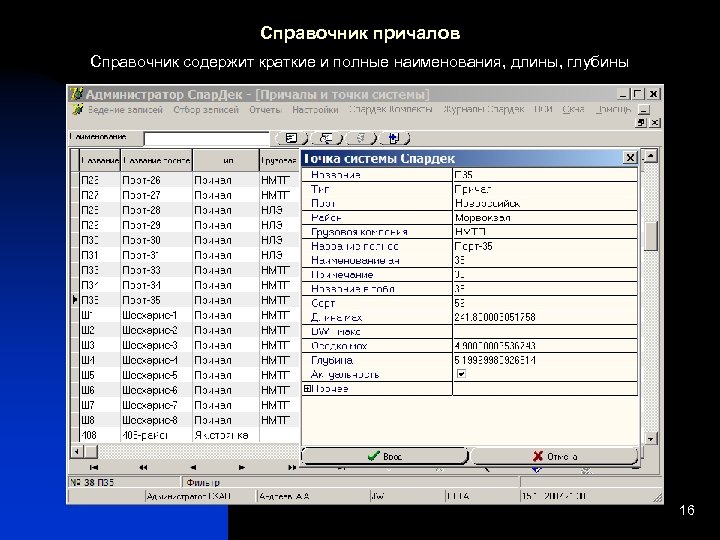This screenshot has height=540, width=720.
Task: Click the blue-arrow toolbar button after the search field
Action: 394,138
